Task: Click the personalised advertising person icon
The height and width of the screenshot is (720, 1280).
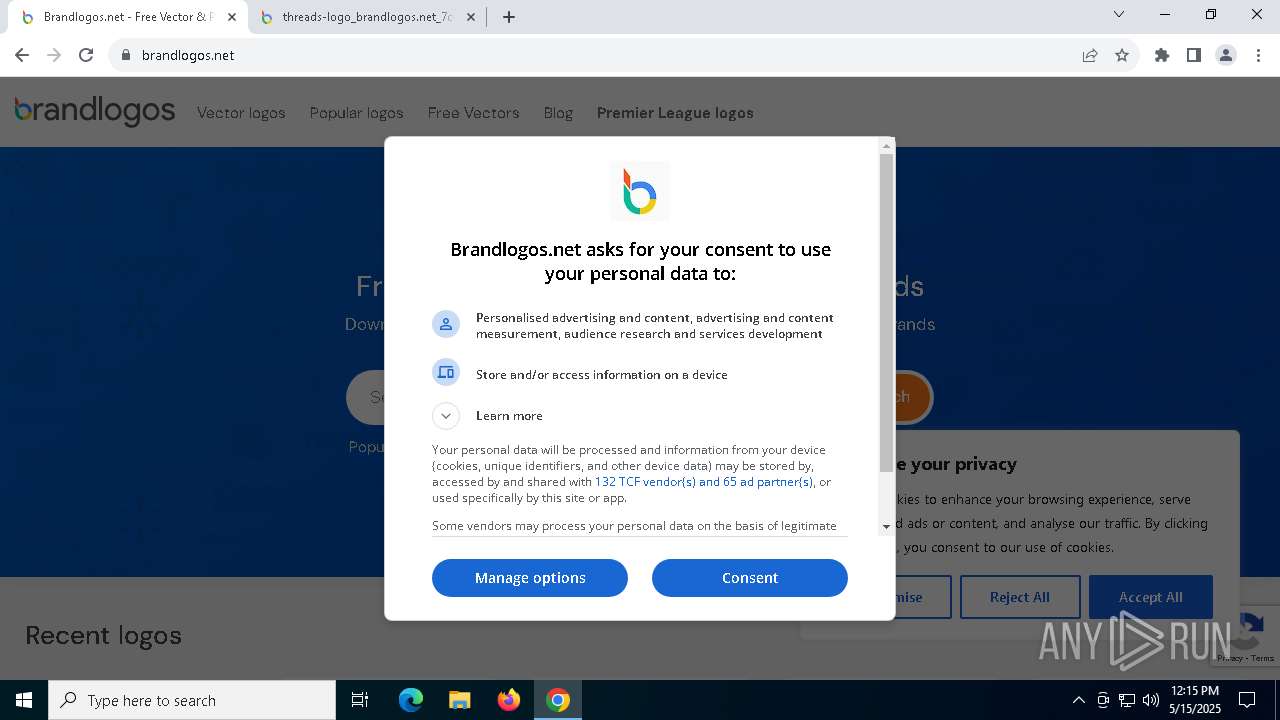Action: (x=446, y=324)
